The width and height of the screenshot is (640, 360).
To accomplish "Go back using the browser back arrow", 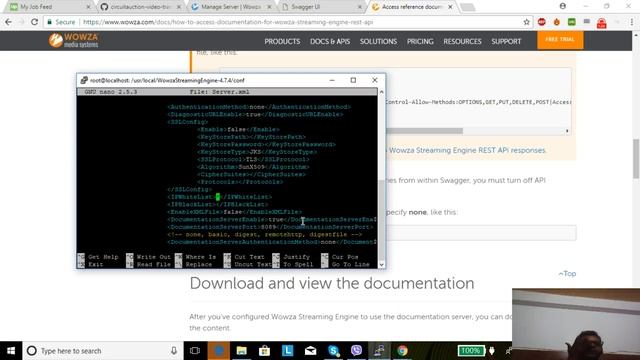I will pos(9,22).
